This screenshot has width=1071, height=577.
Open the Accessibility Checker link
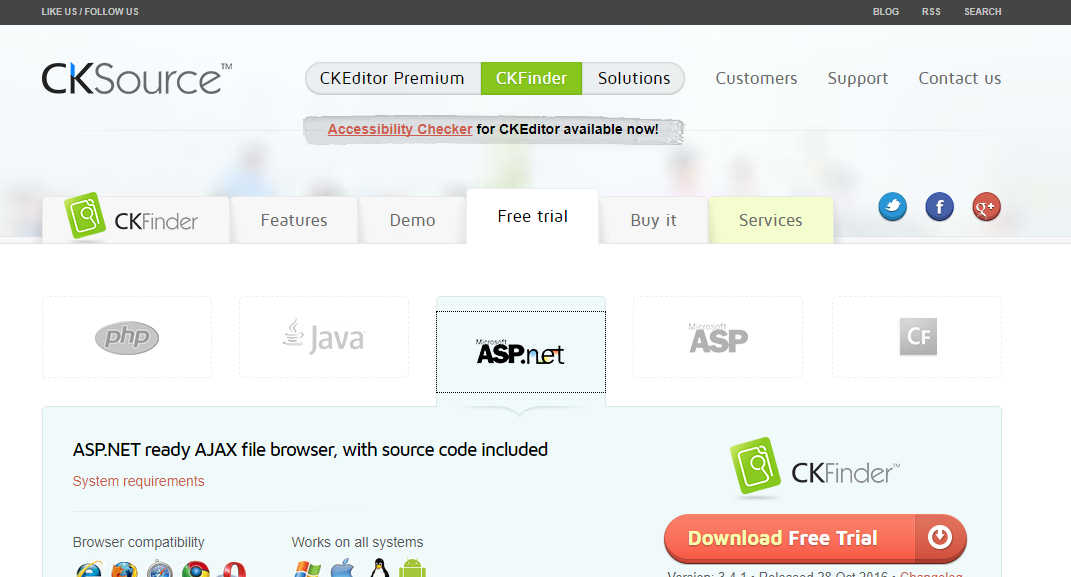(400, 129)
